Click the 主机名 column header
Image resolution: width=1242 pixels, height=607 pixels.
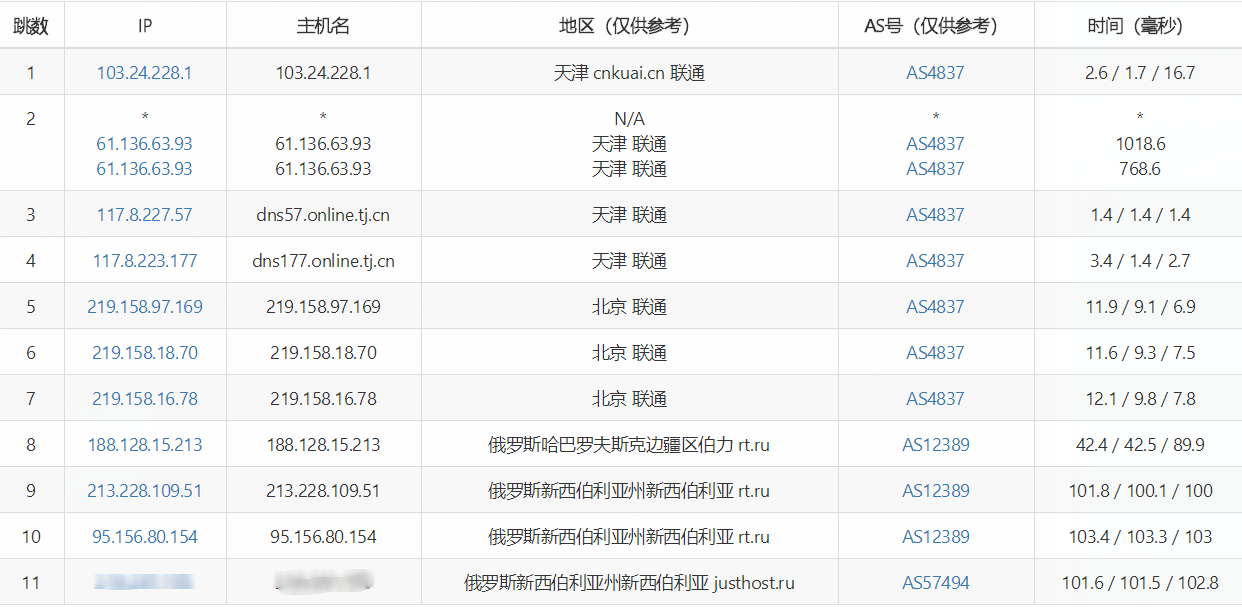(x=323, y=26)
